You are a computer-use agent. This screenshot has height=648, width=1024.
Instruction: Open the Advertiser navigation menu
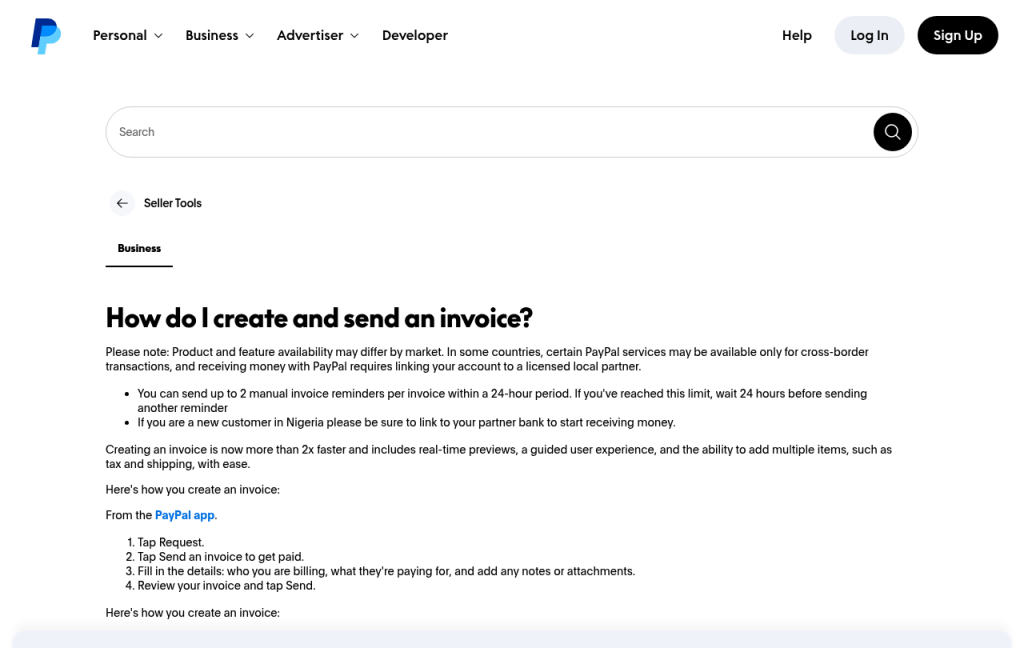pos(317,35)
